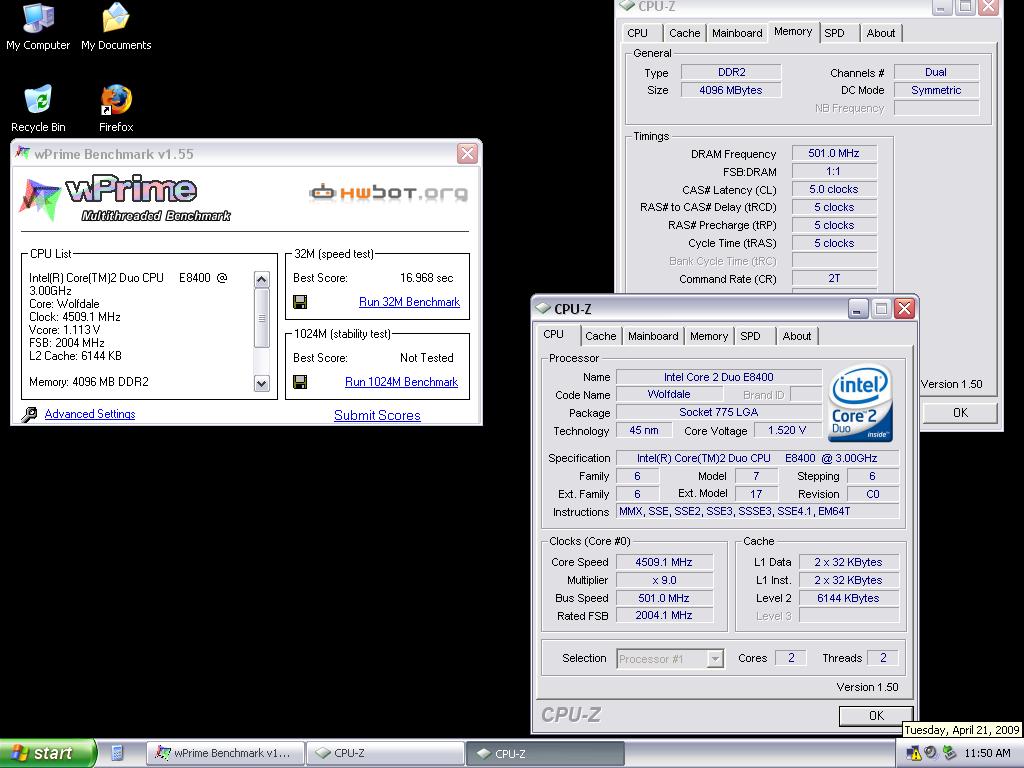Minimize the front CPU-Z window
The width and height of the screenshot is (1024, 768).
coord(859,308)
